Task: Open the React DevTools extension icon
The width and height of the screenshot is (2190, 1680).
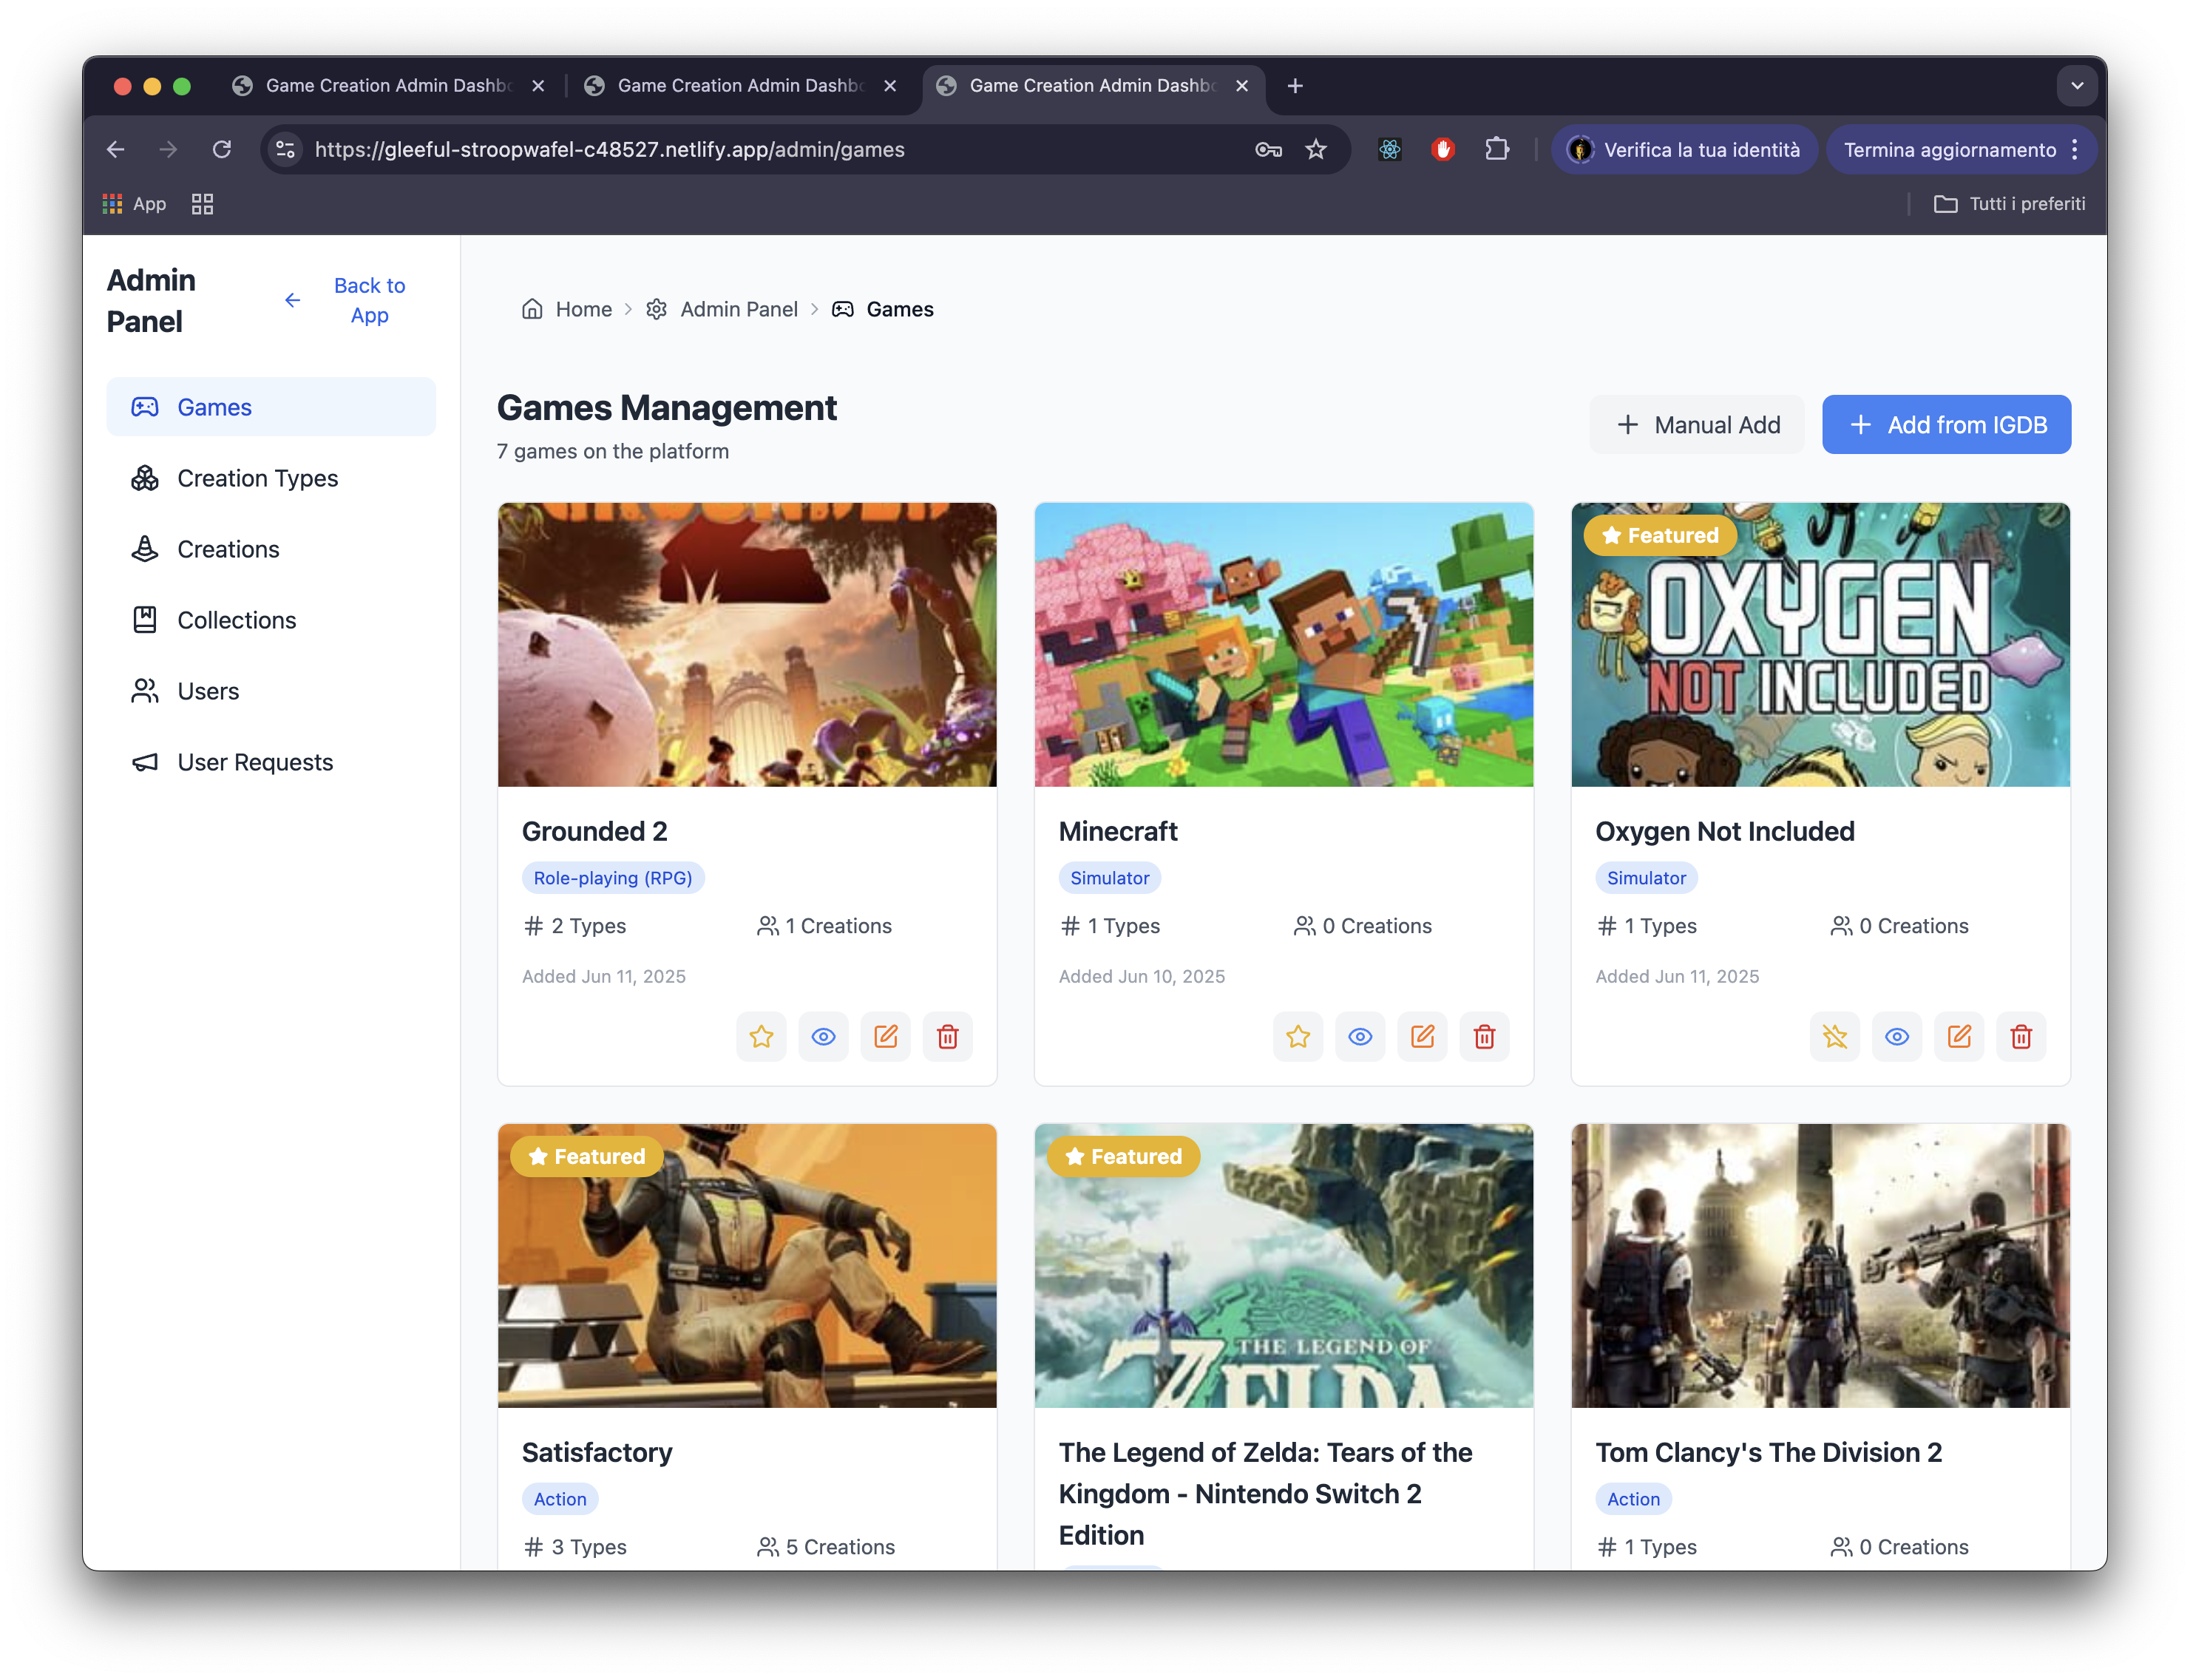Action: (1389, 150)
